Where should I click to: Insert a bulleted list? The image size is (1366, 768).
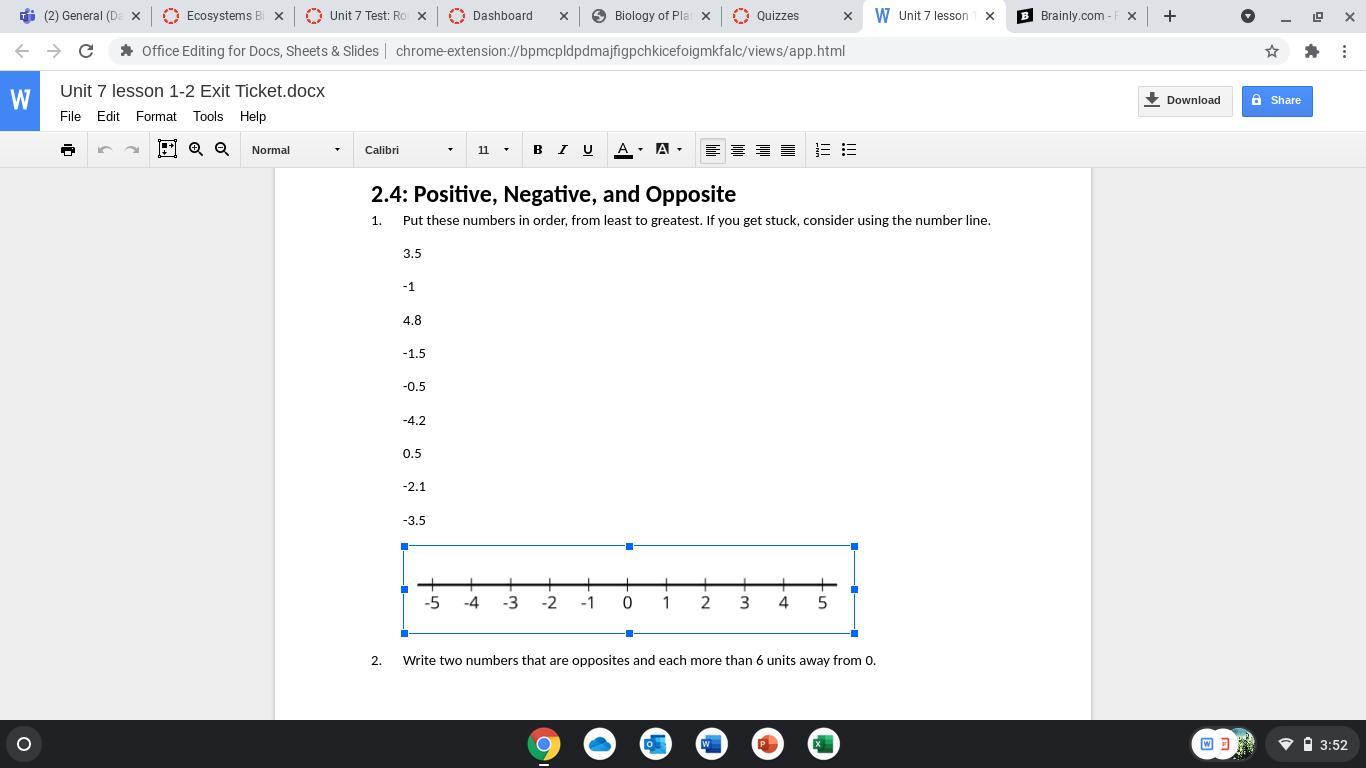(849, 150)
